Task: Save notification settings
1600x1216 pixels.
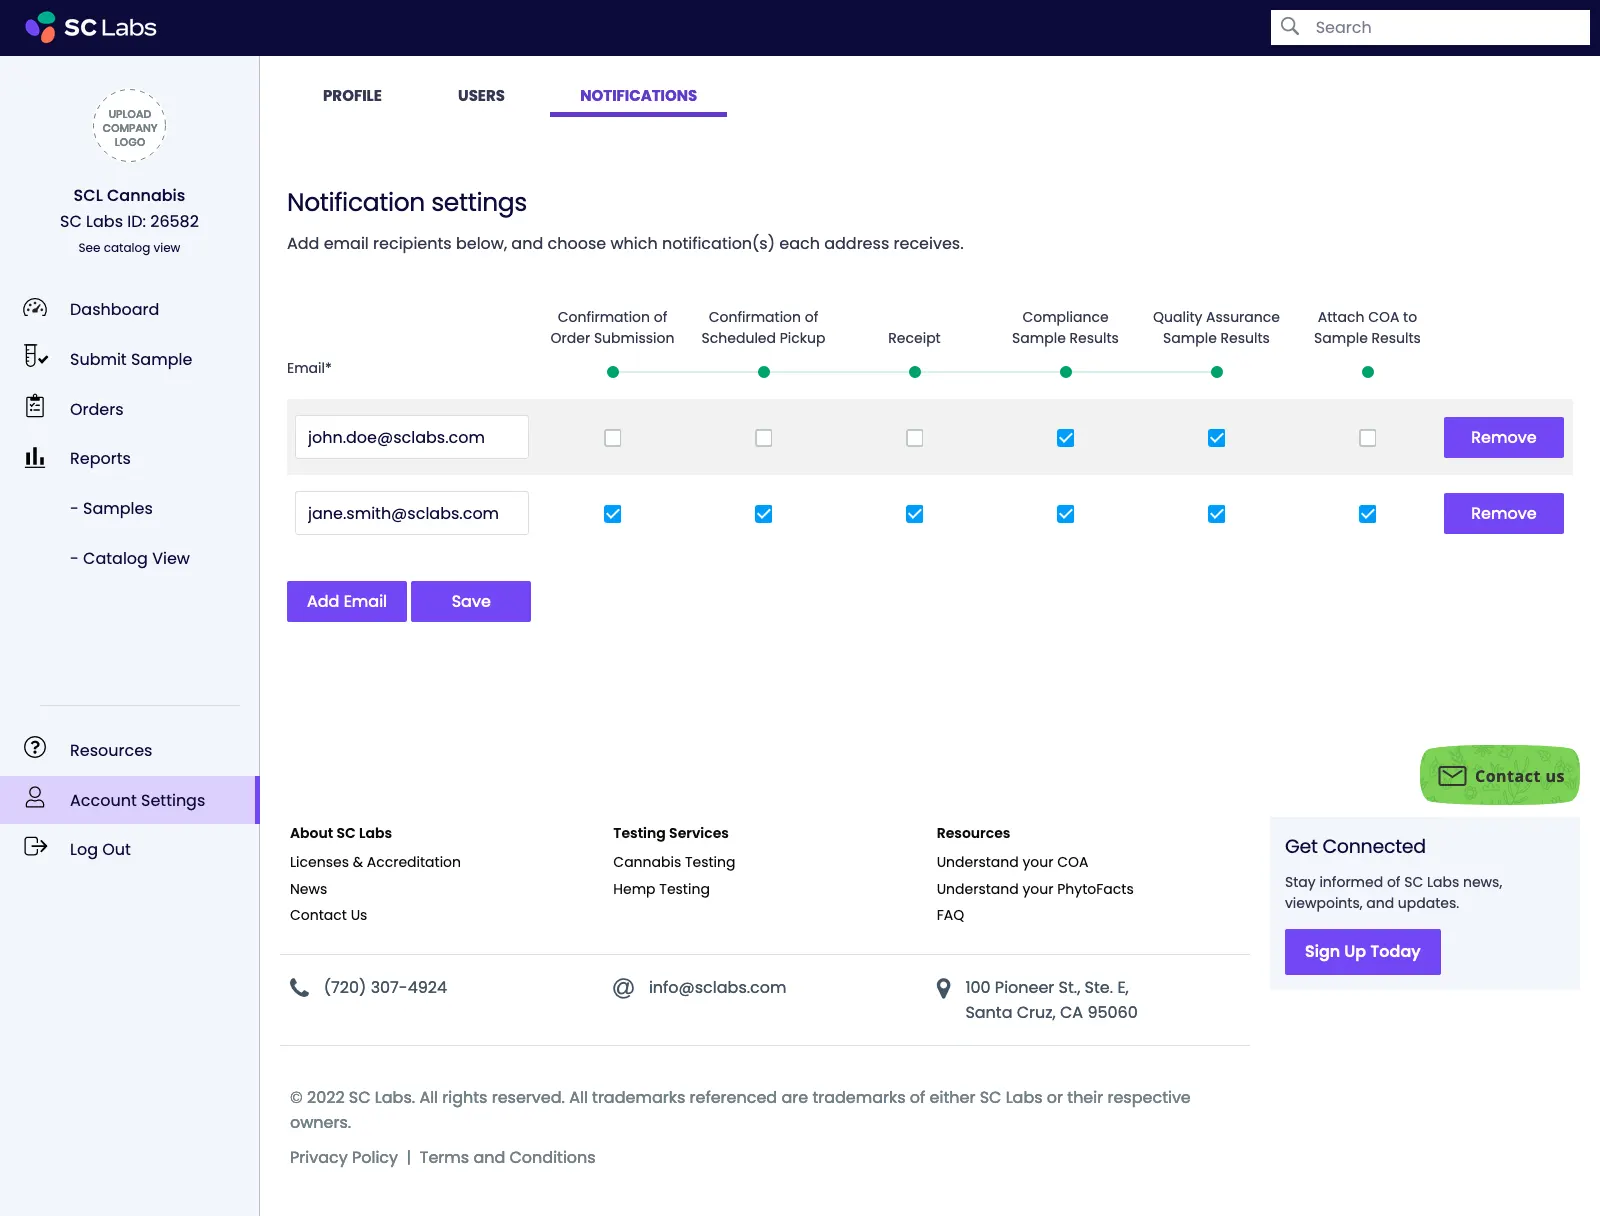Action: [471, 601]
